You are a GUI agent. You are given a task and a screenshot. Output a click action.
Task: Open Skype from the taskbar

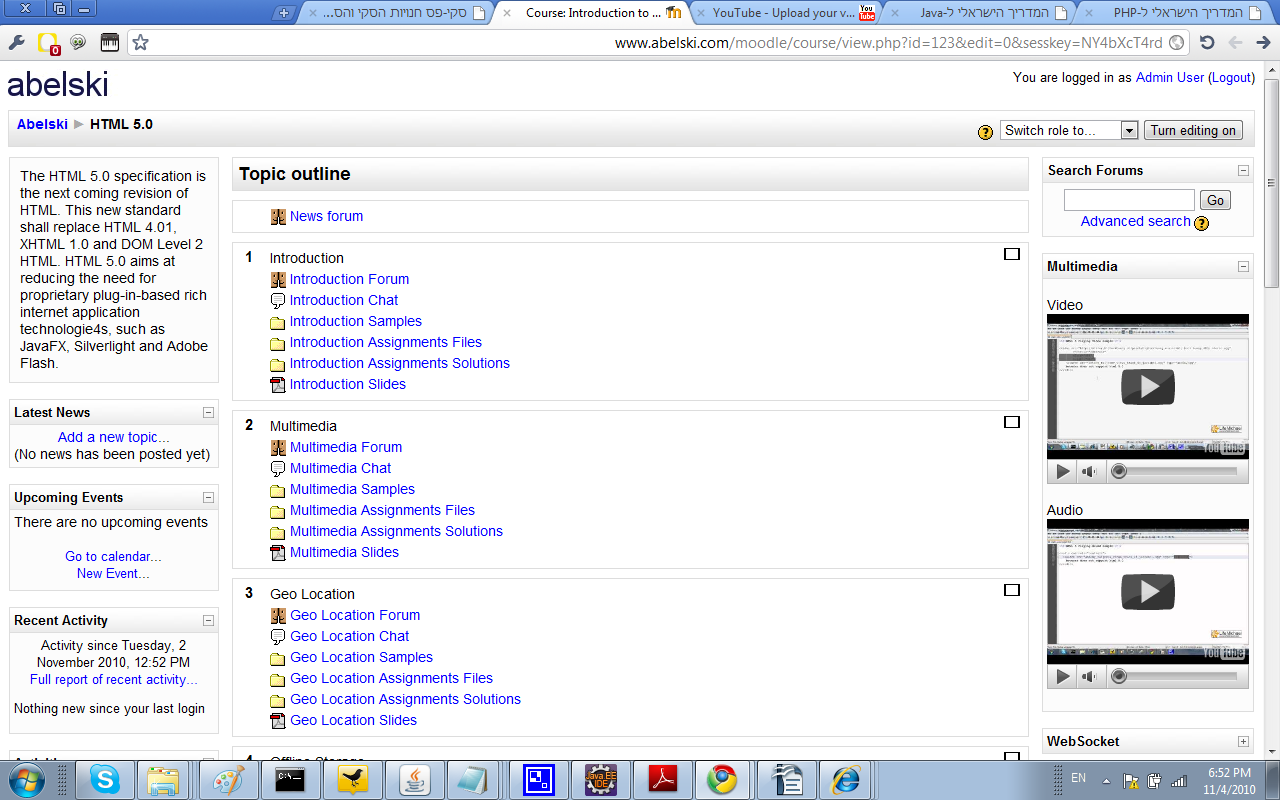pyautogui.click(x=104, y=779)
